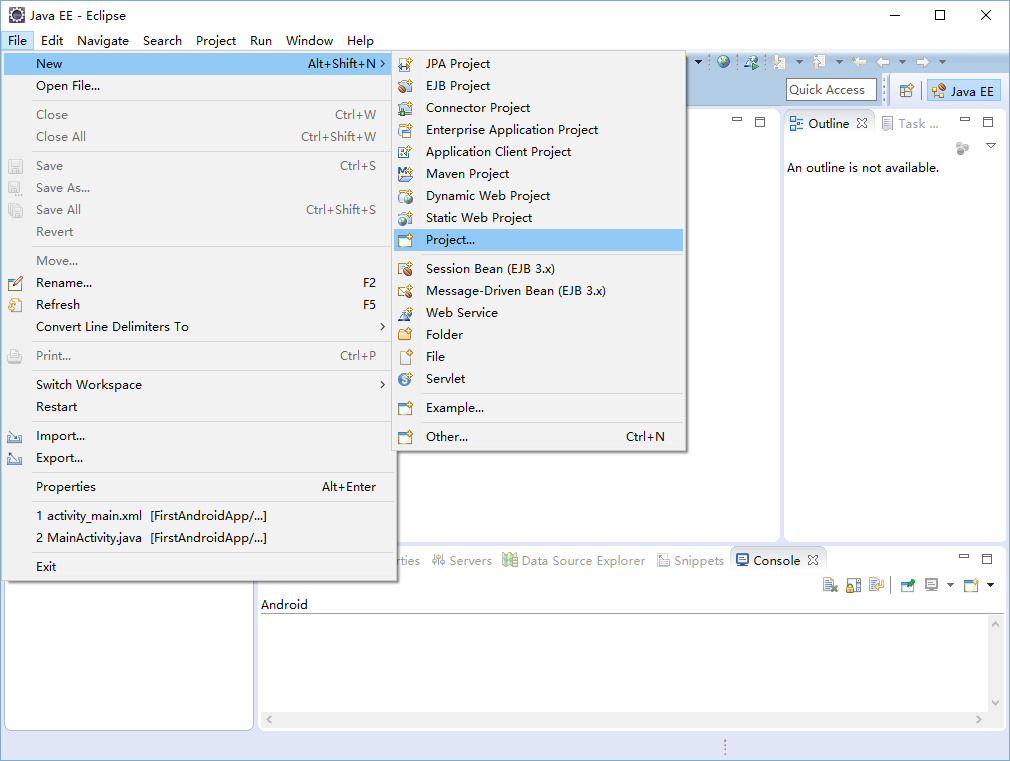Screen dimensions: 1010x761
Task: Maximize the Outline panel
Action: 988,122
